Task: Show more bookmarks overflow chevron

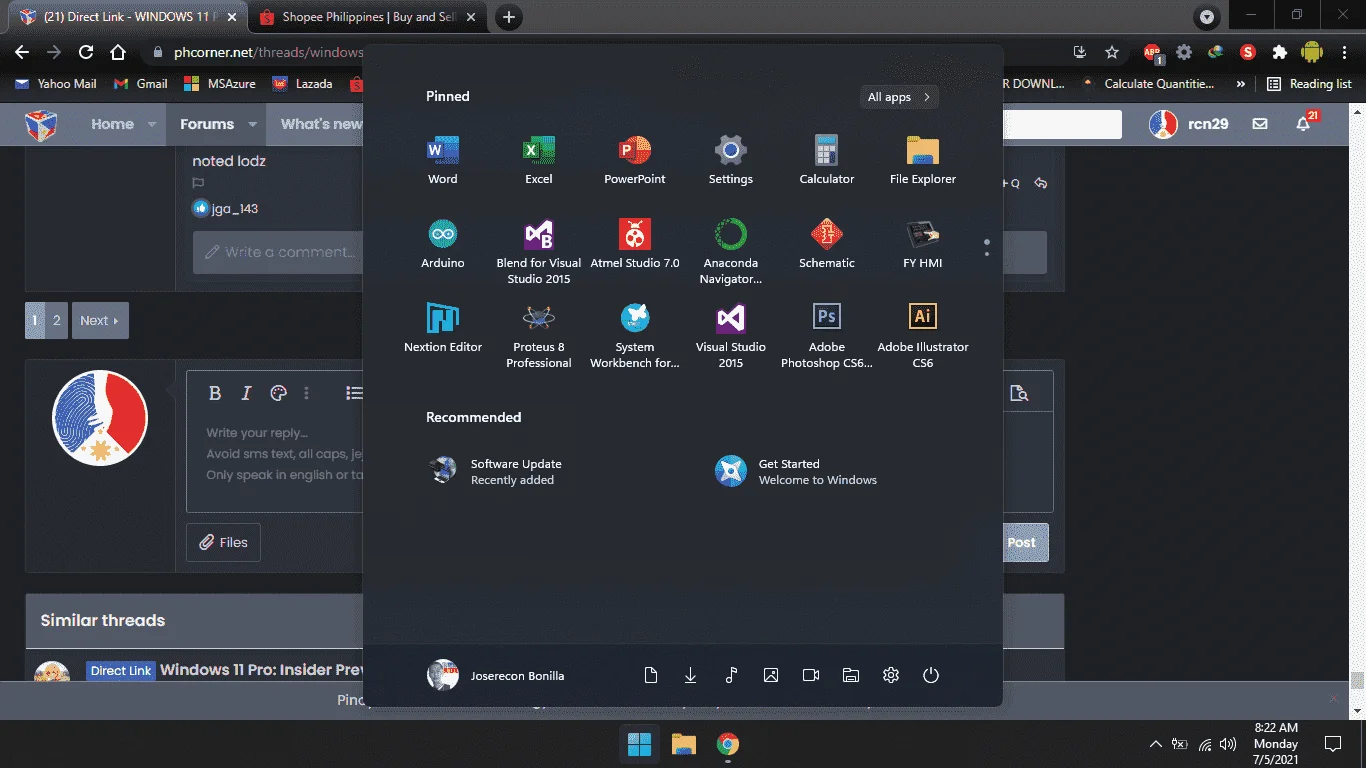Action: point(1241,84)
